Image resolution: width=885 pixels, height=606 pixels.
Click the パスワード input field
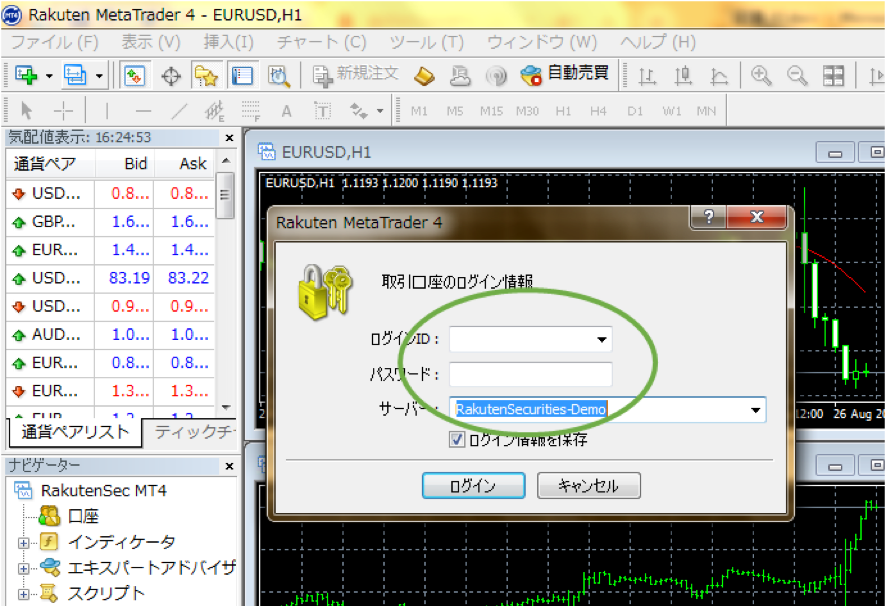[x=531, y=375]
